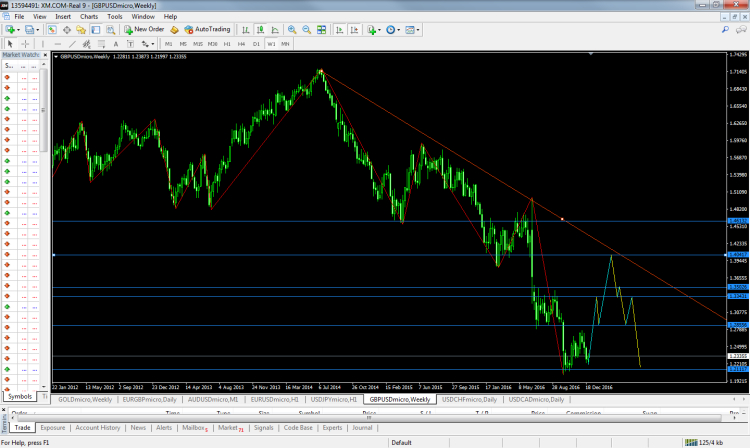This screenshot has height=448, width=750.
Task: Open the Account History terminal tab
Action: point(98,427)
